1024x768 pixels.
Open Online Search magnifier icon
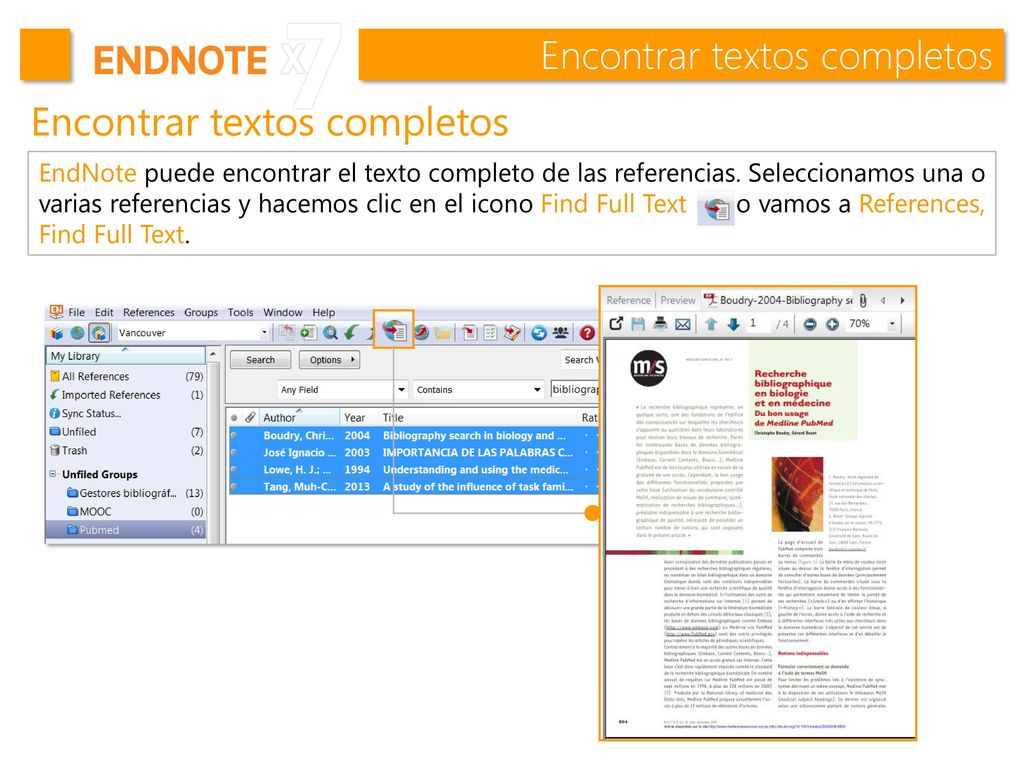(x=330, y=332)
